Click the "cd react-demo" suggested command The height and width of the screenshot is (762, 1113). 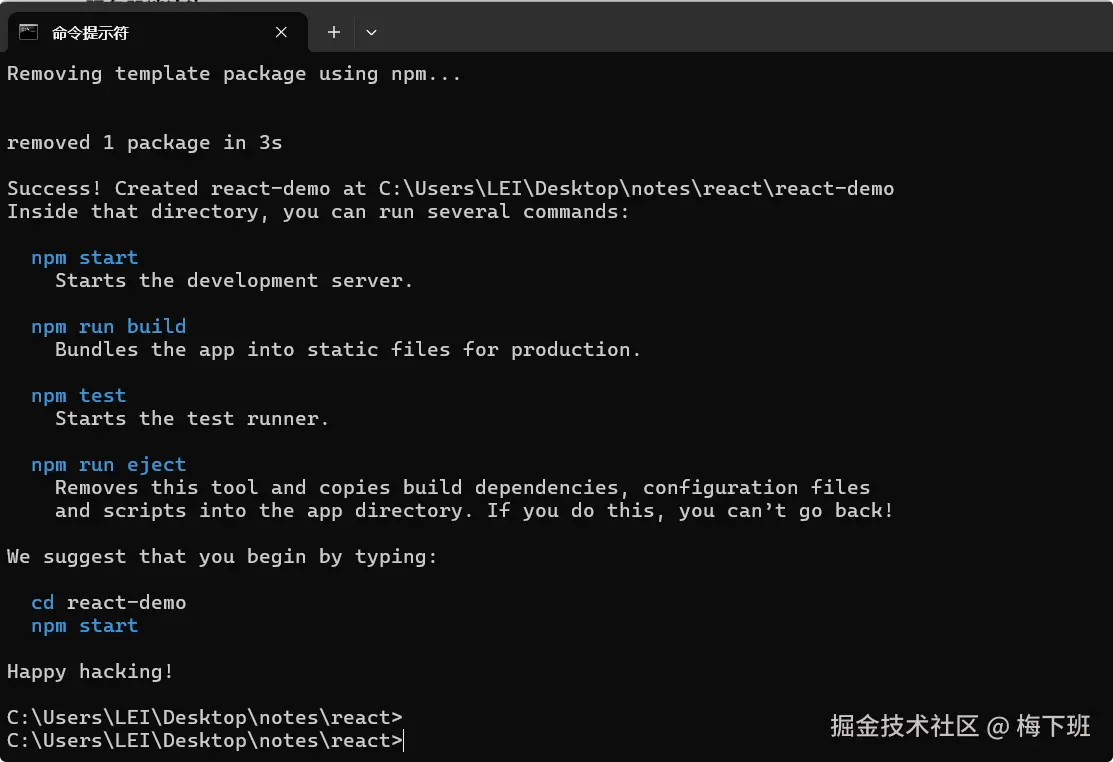click(x=108, y=603)
